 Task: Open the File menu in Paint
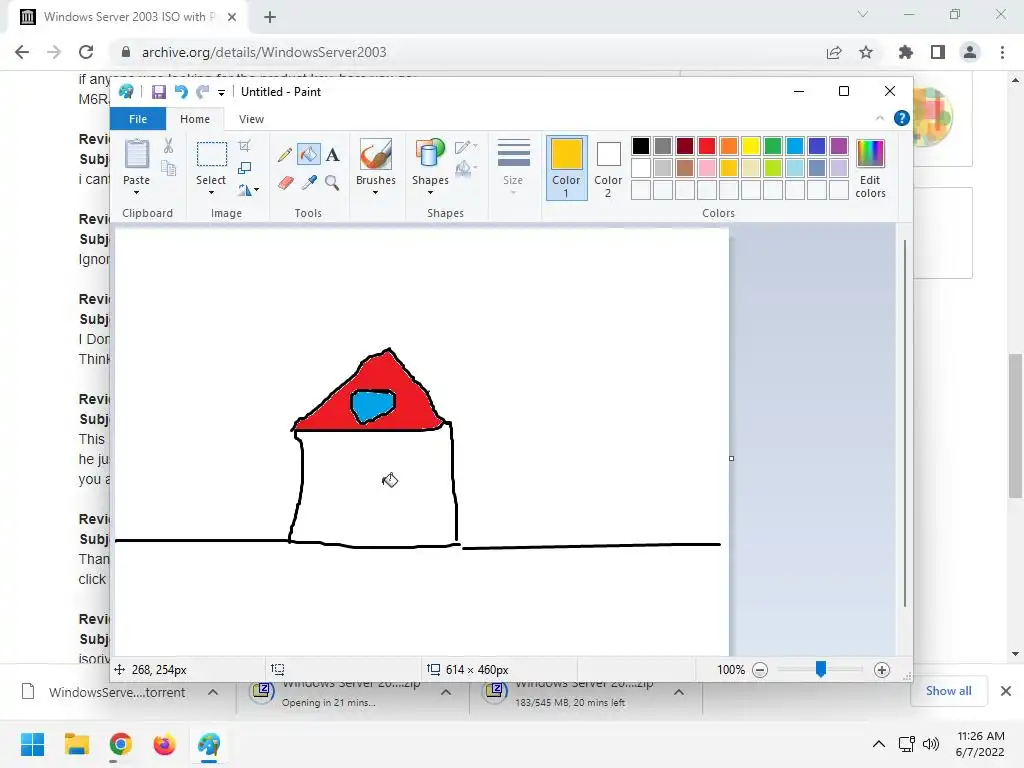pyautogui.click(x=138, y=119)
